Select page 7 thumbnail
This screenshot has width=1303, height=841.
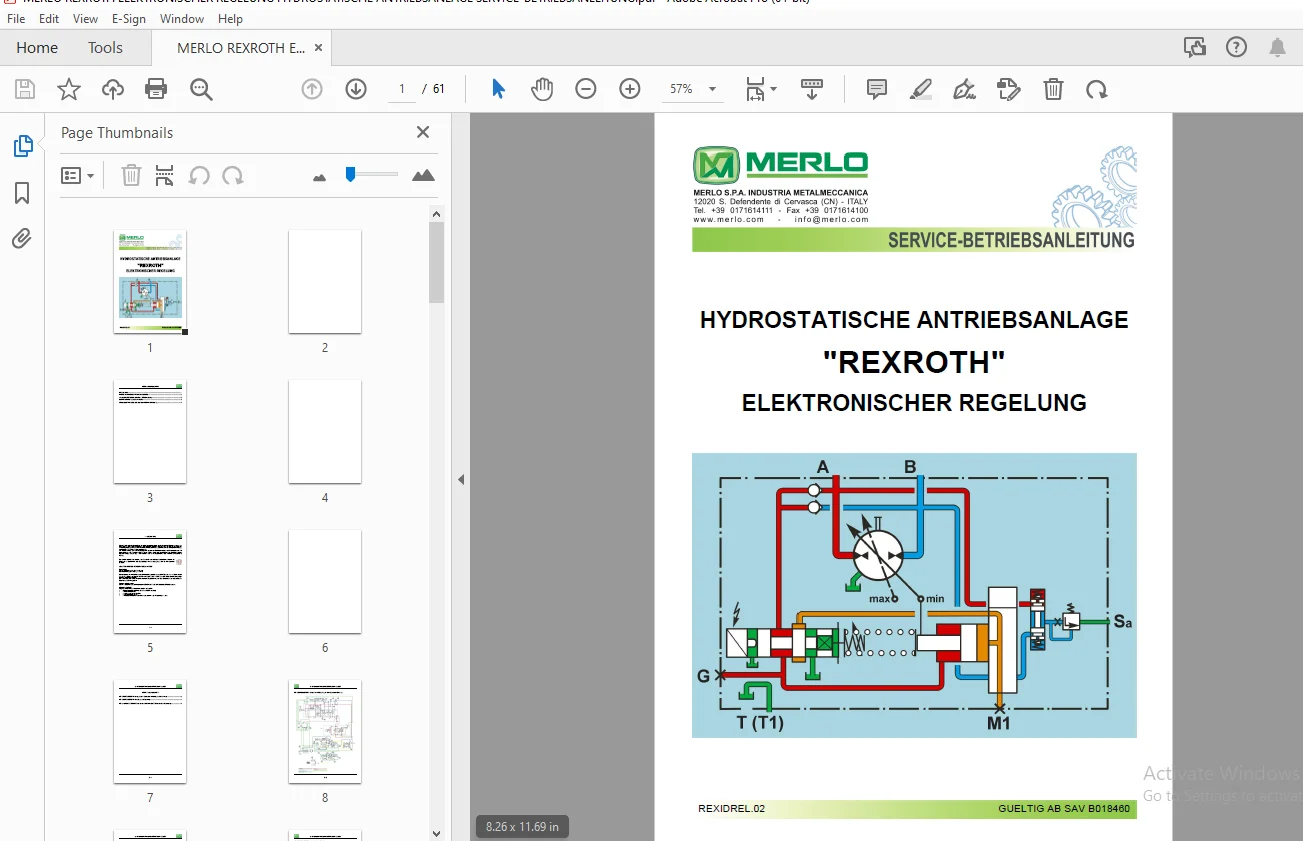(x=150, y=732)
